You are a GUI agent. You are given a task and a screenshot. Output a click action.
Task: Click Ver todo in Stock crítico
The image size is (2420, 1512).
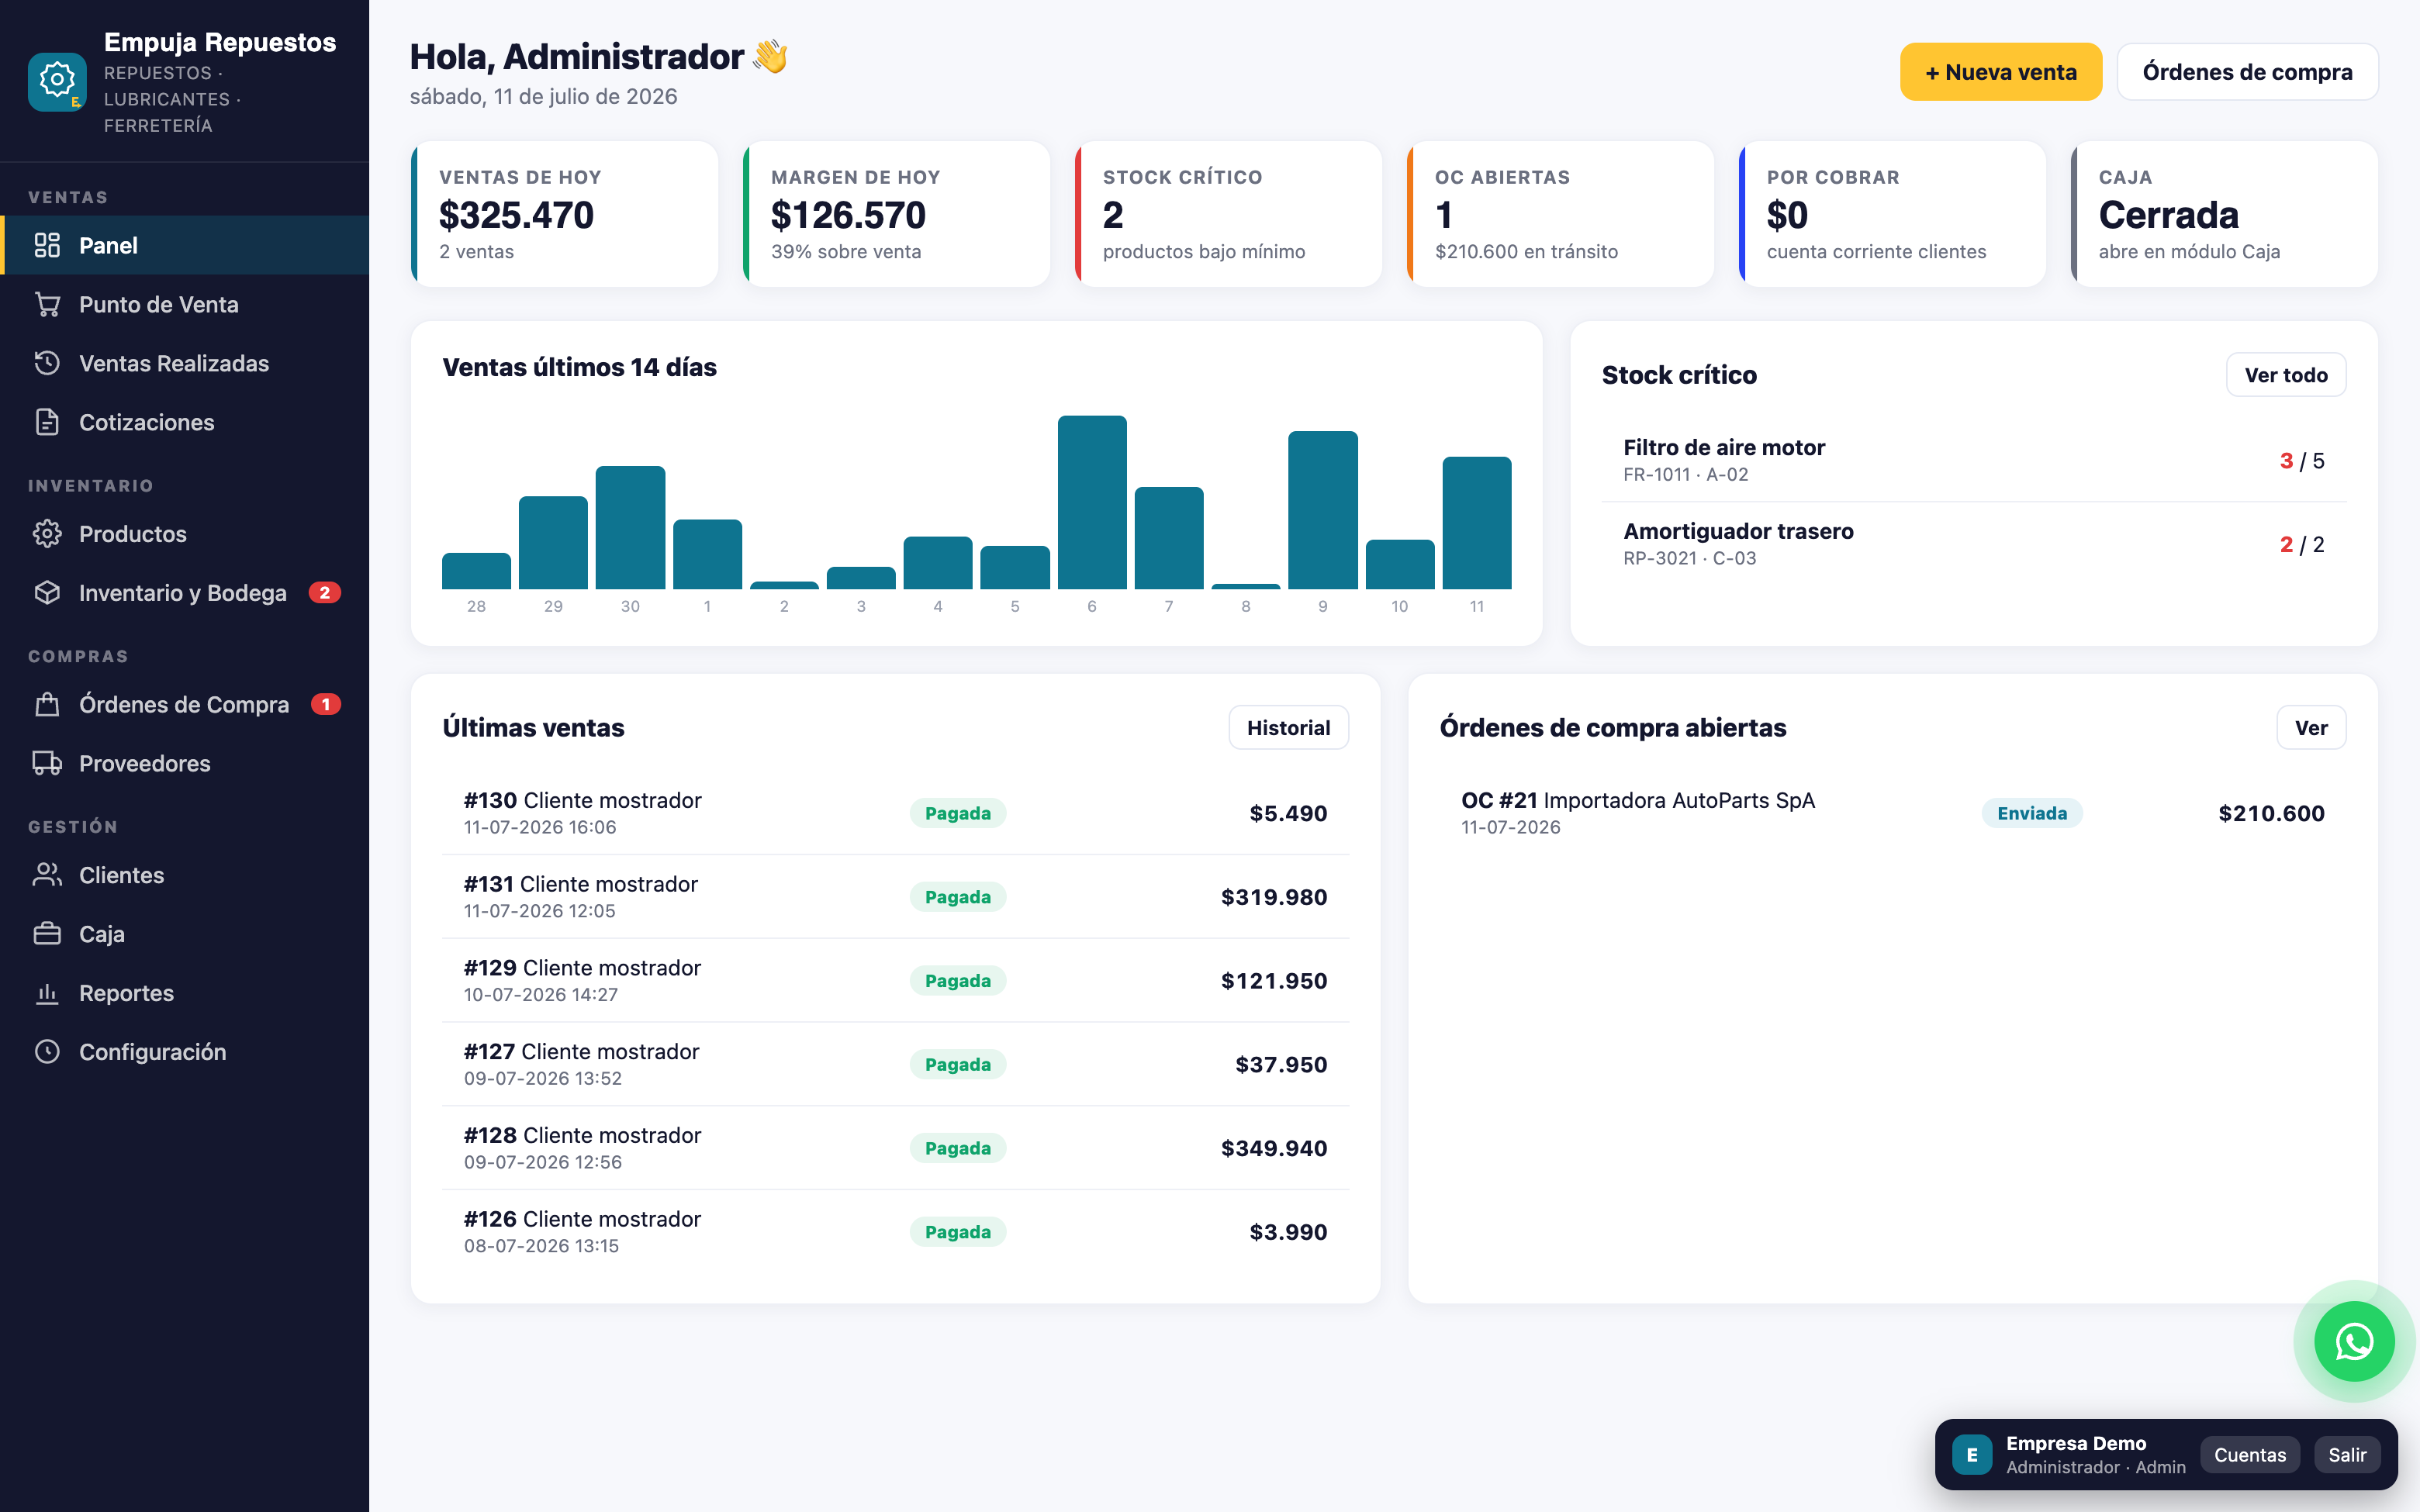2286,375
